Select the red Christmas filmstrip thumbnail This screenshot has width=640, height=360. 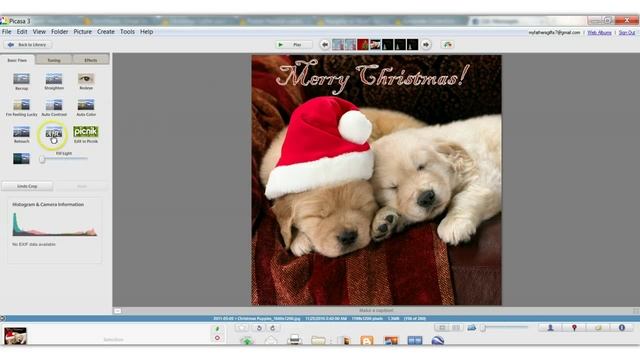(363, 44)
